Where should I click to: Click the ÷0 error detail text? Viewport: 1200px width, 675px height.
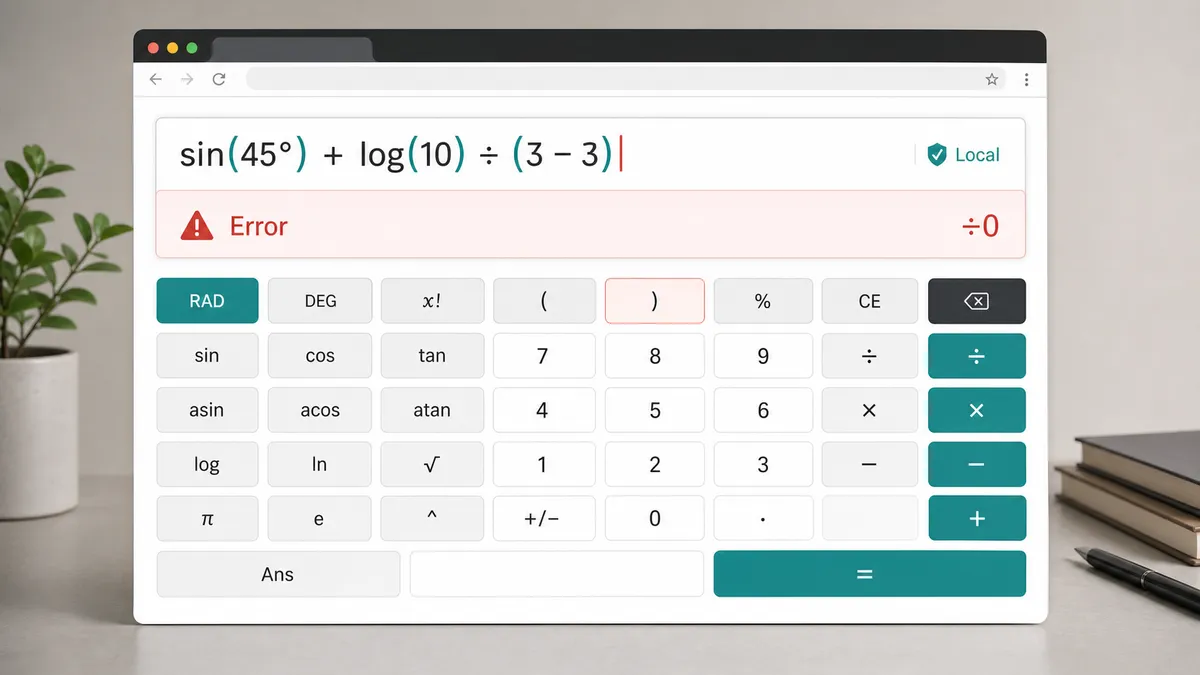point(980,227)
